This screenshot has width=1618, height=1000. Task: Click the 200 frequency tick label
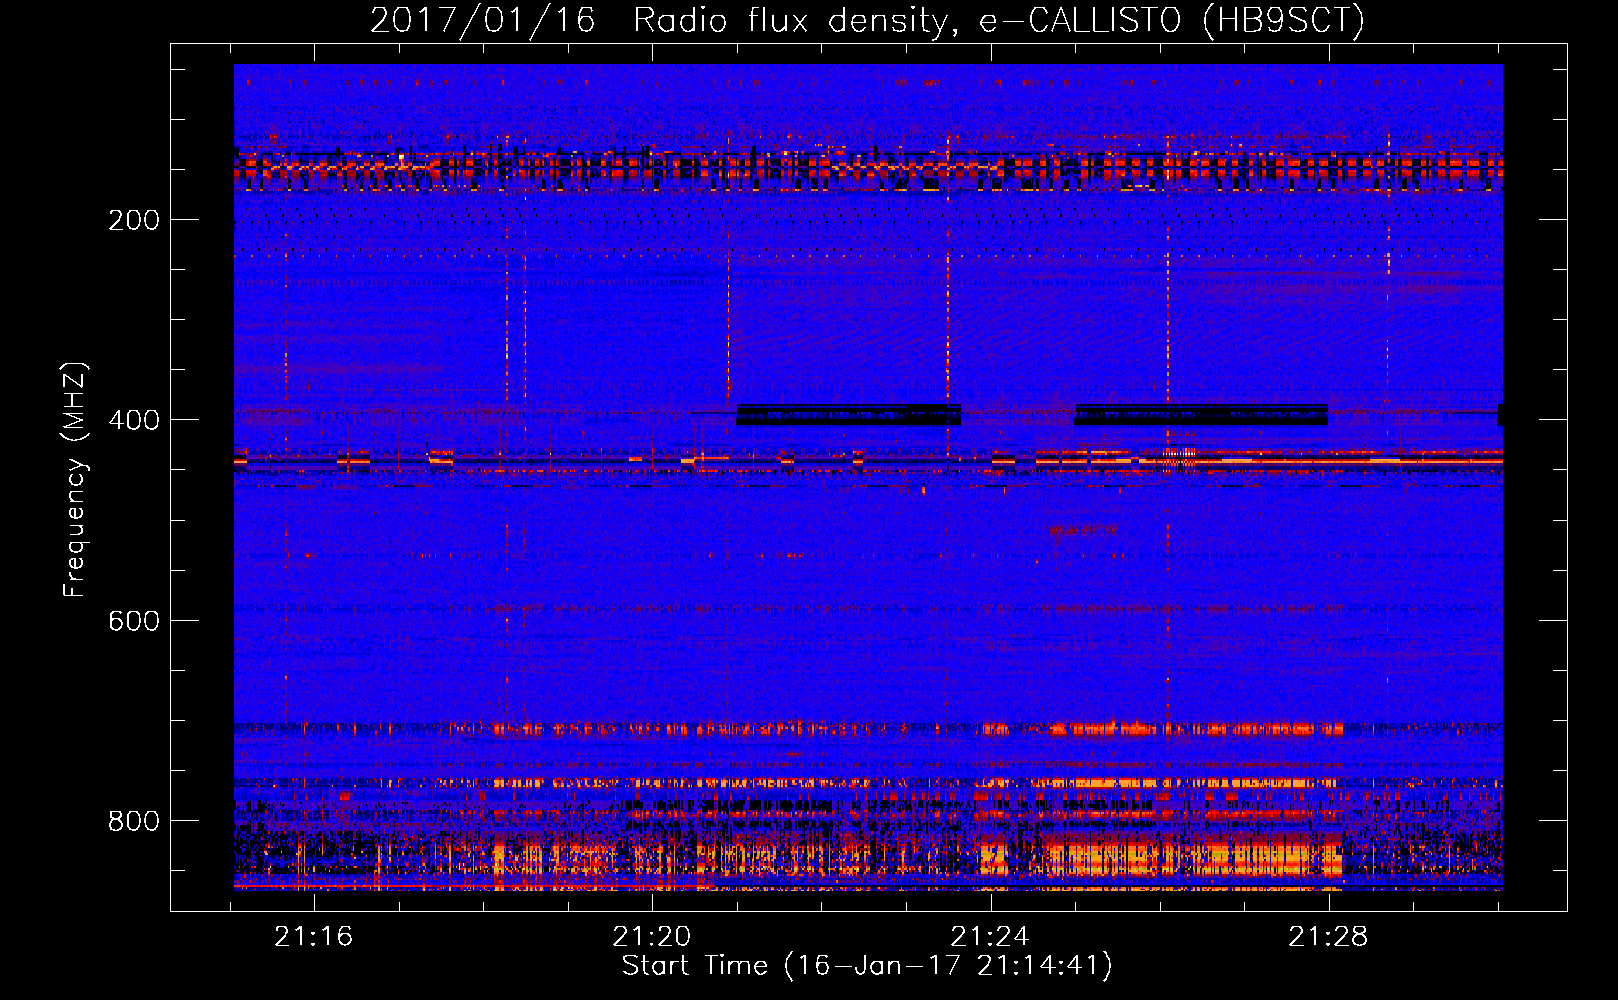(x=134, y=220)
